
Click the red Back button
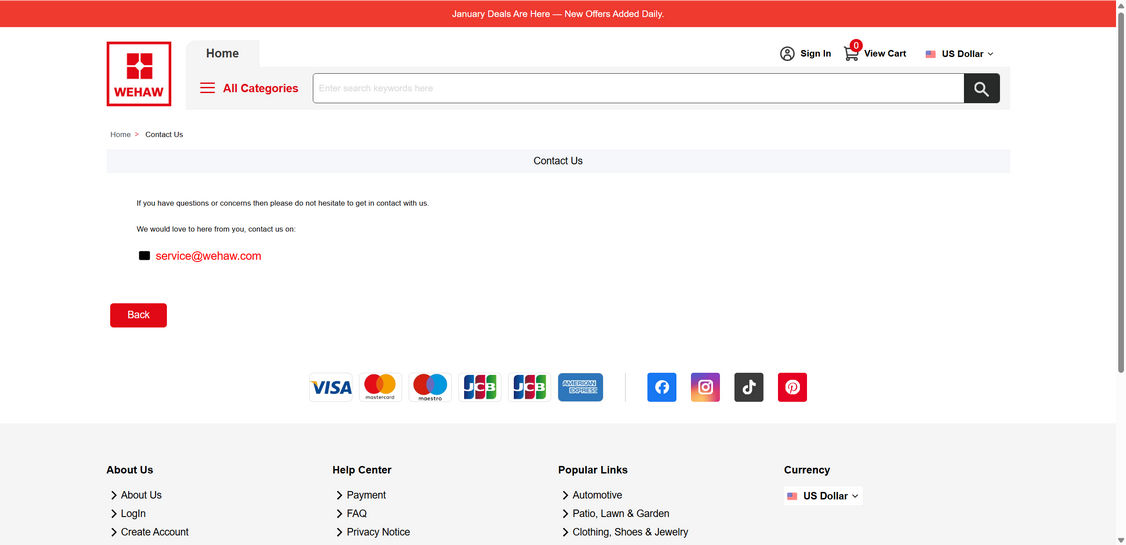pyautogui.click(x=139, y=315)
